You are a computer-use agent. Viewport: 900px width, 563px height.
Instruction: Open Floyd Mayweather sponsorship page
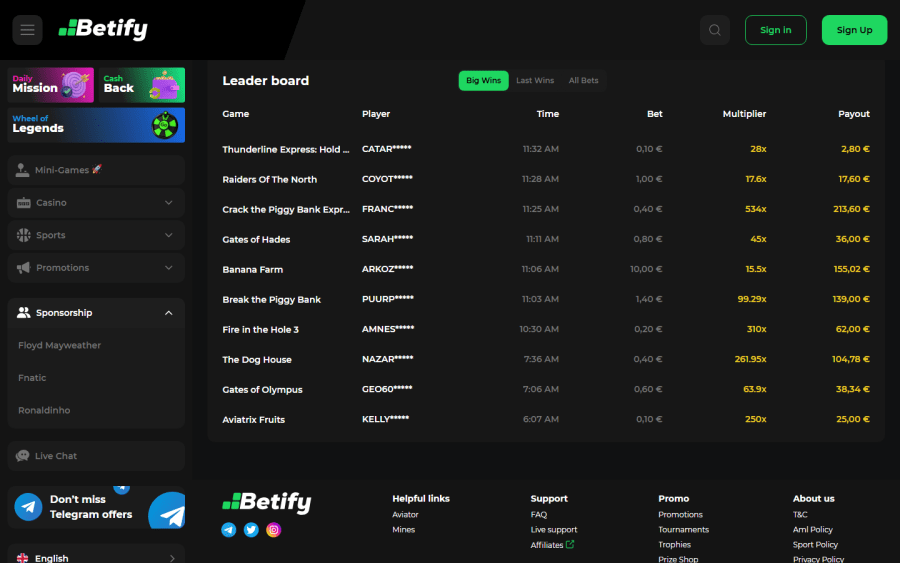tap(60, 345)
